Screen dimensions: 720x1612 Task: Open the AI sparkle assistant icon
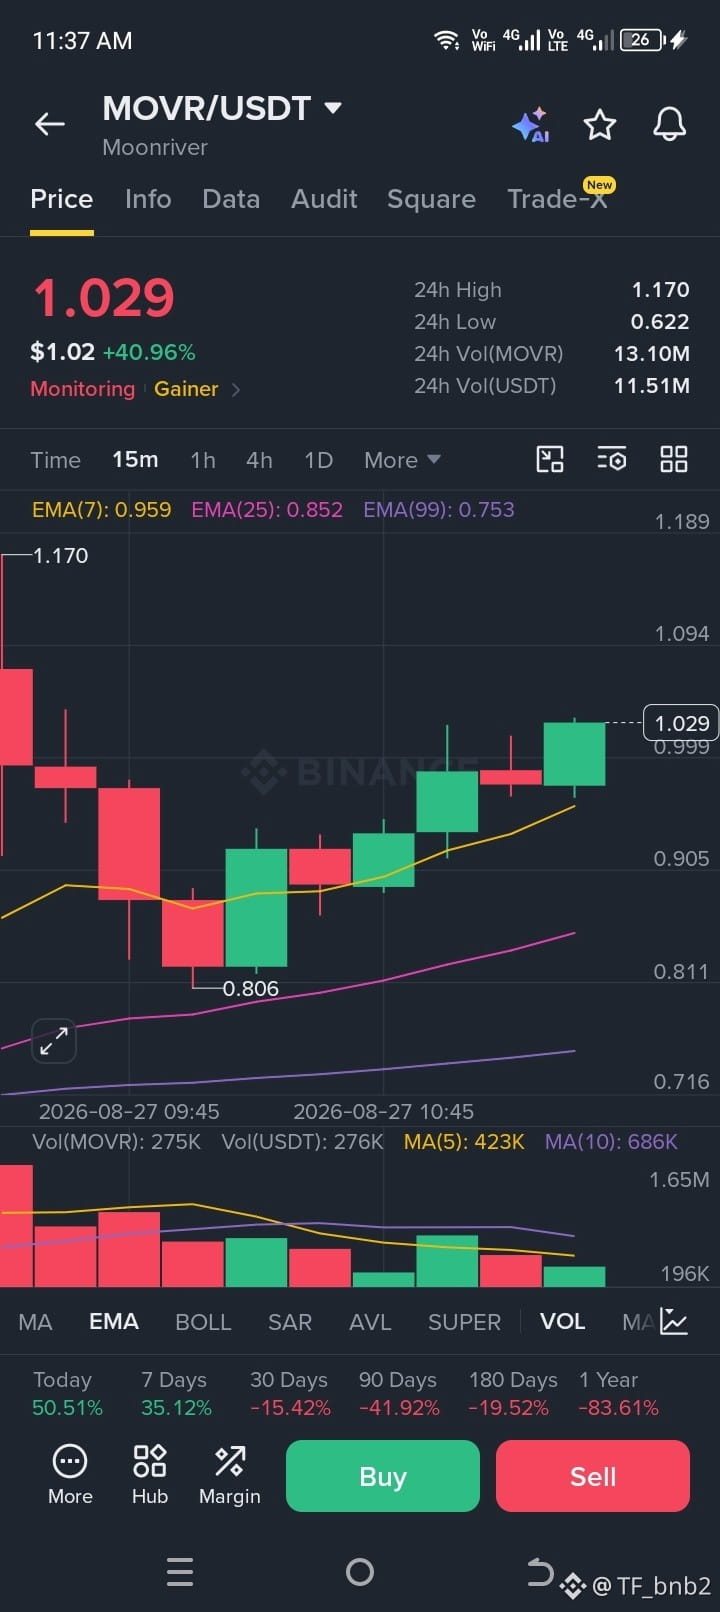click(531, 125)
